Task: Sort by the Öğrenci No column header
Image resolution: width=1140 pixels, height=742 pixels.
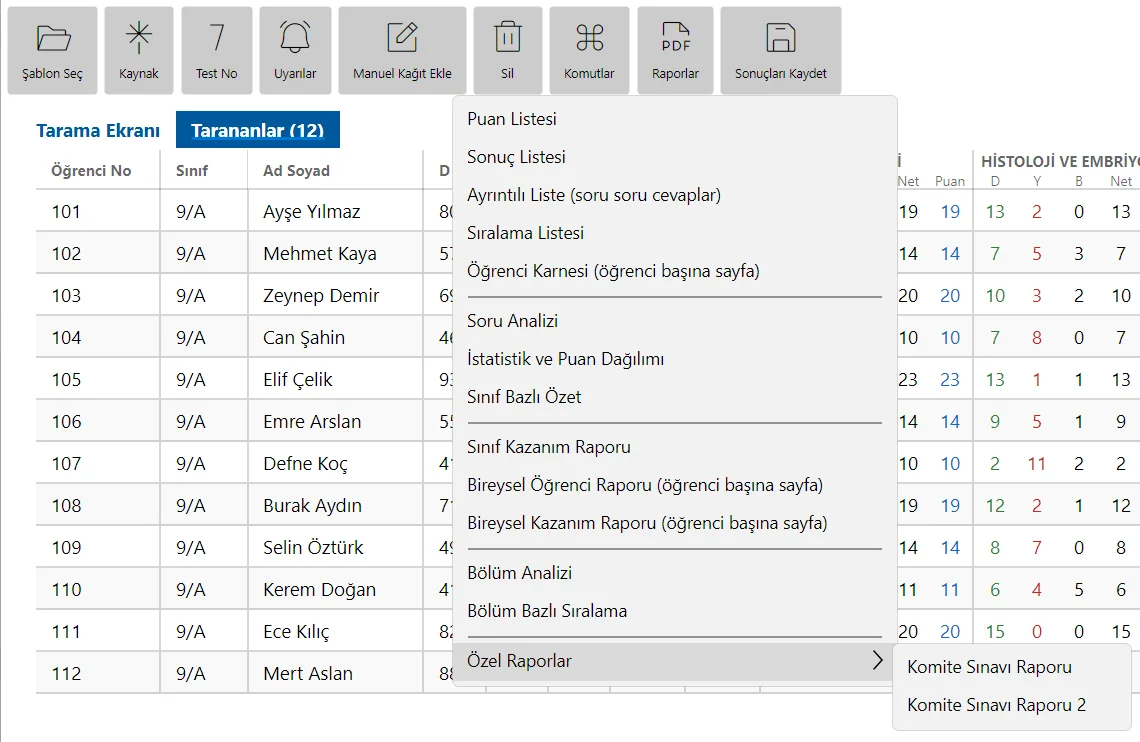Action: click(x=91, y=171)
